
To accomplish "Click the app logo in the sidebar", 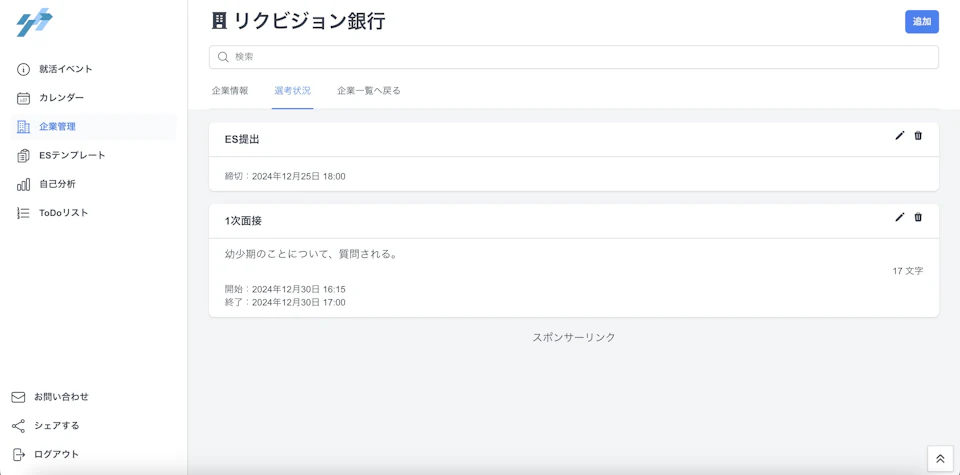I will point(34,22).
